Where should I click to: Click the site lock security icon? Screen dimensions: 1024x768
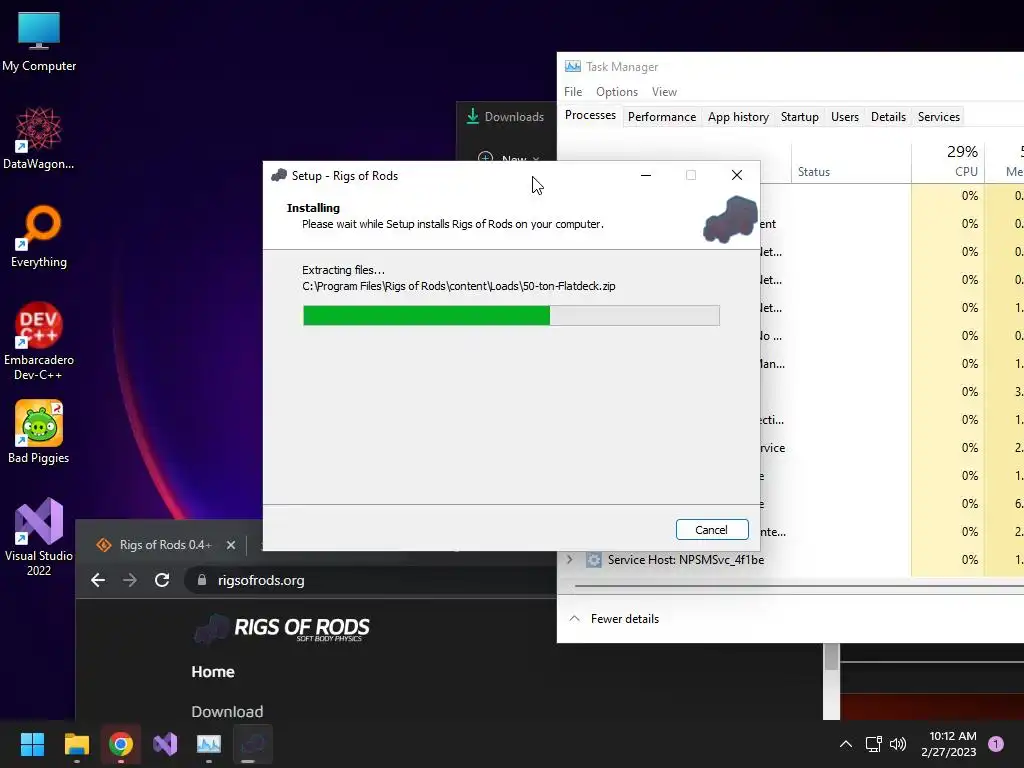tap(202, 580)
